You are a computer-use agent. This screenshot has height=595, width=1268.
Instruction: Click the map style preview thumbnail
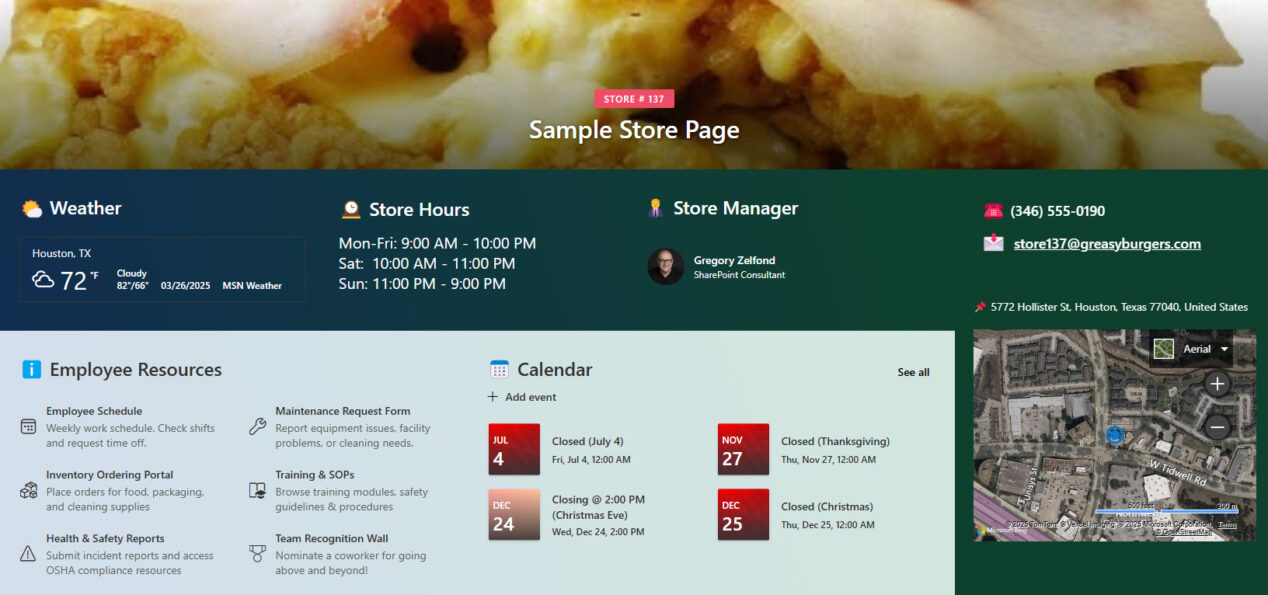pyautogui.click(x=1164, y=348)
